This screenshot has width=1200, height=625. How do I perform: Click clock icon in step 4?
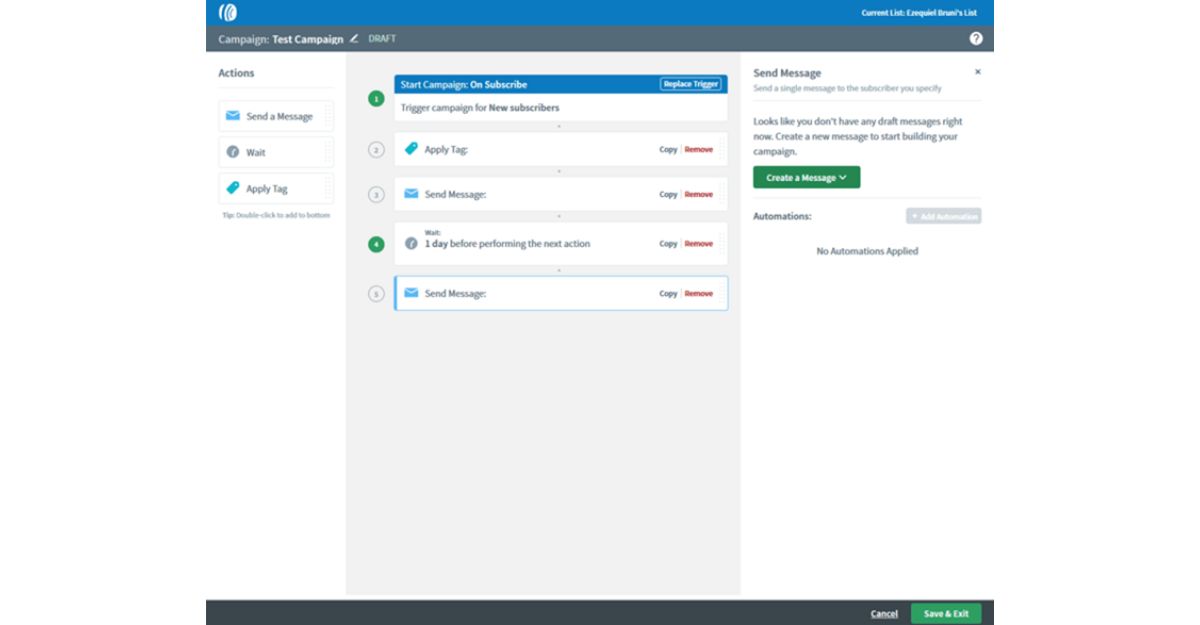click(x=411, y=243)
